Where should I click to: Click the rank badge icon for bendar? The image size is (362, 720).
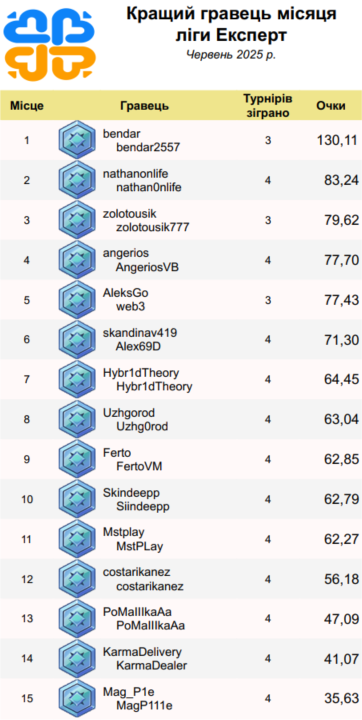77,140
